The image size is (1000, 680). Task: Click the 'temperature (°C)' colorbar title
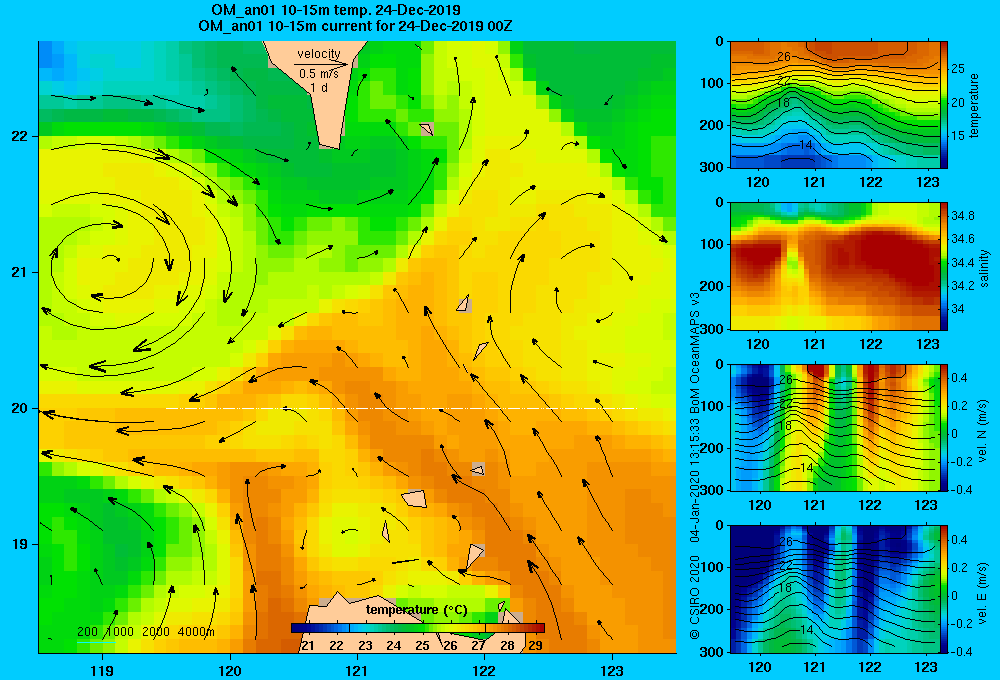[x=416, y=610]
